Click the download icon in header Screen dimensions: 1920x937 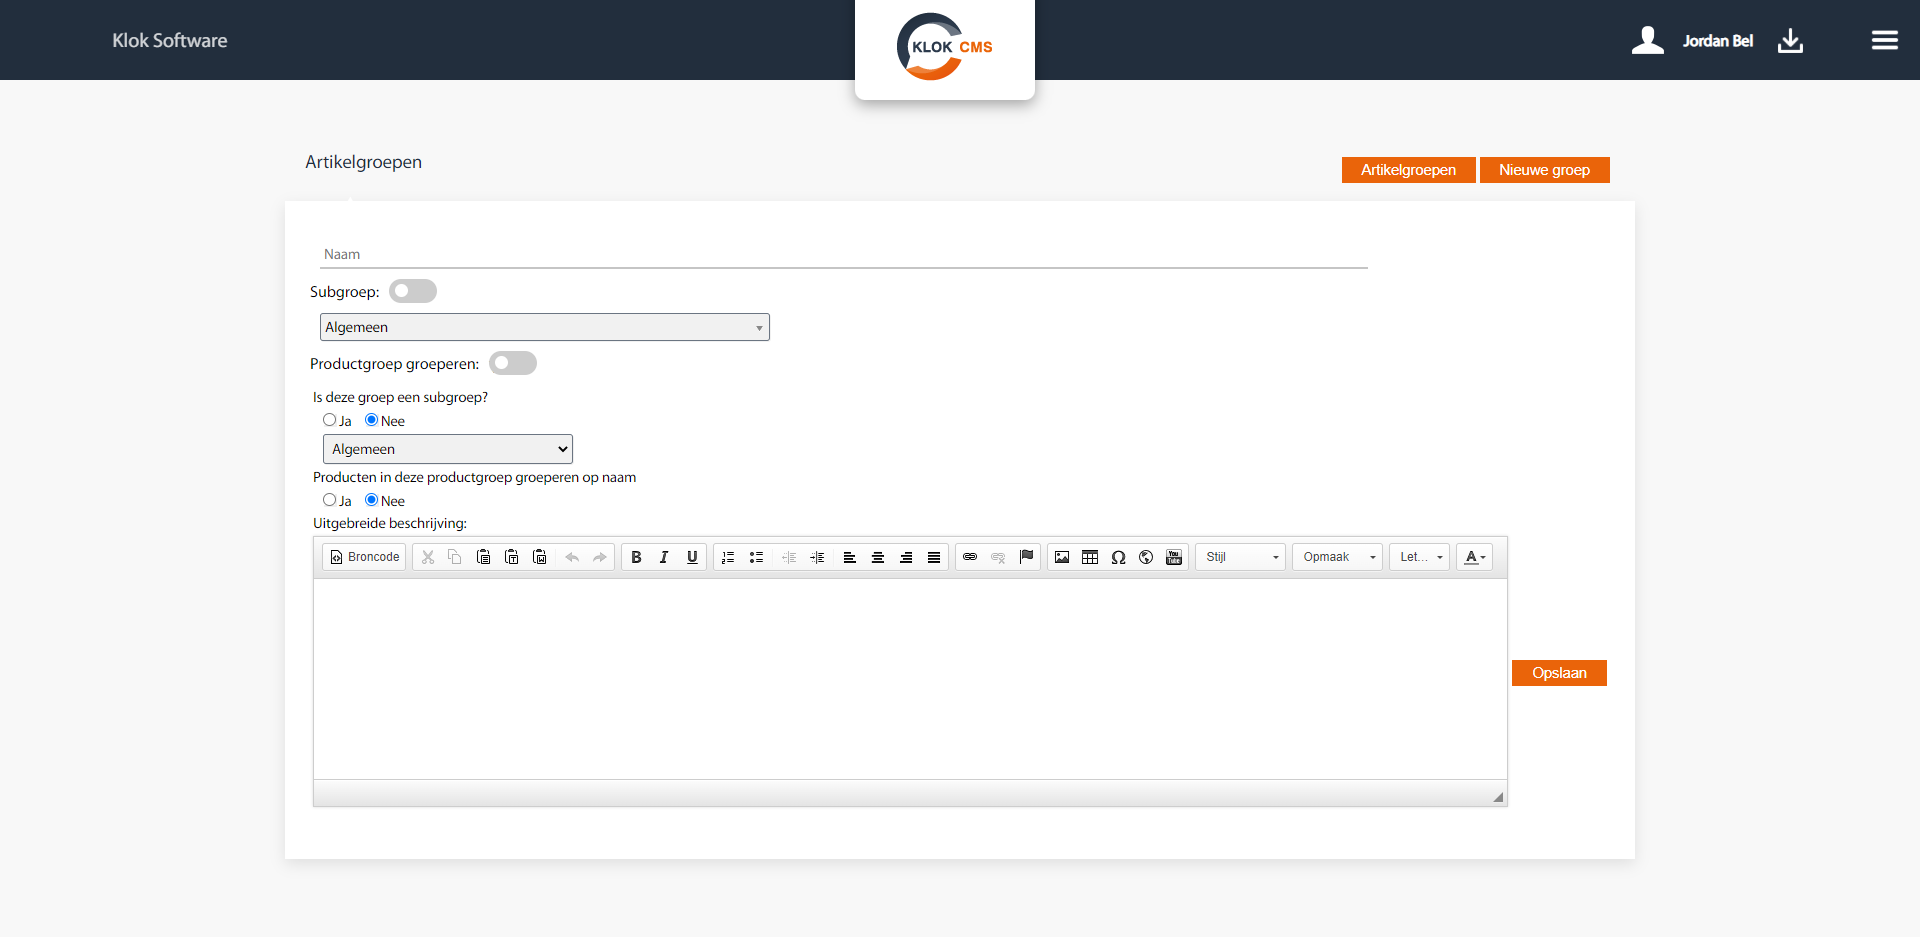point(1791,40)
